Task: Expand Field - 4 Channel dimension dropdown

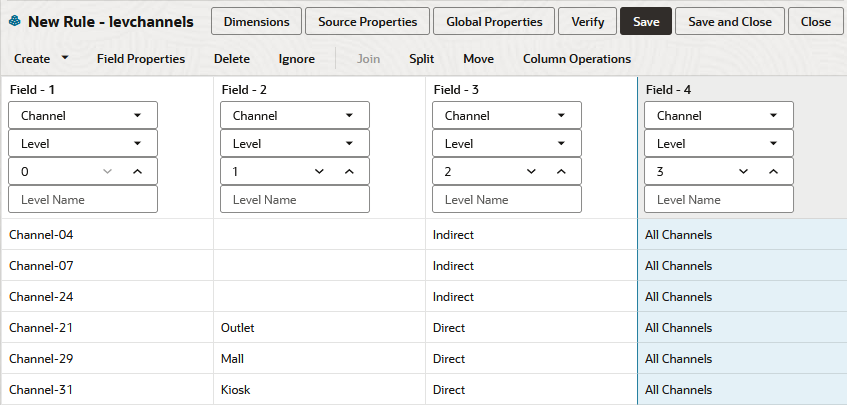Action: point(773,115)
